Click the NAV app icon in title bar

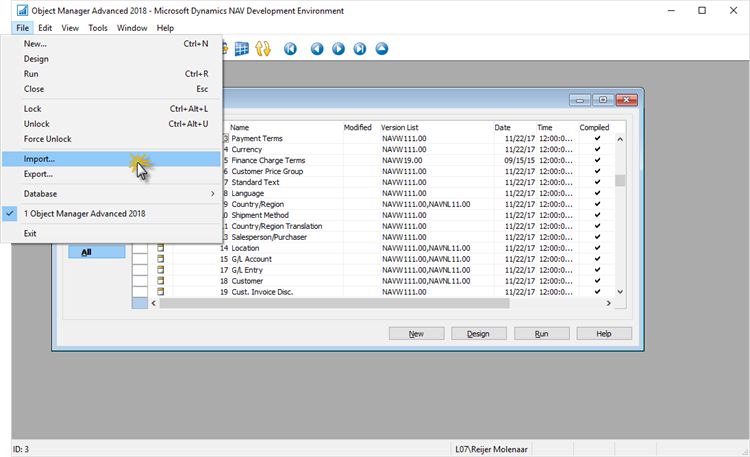tap(22, 11)
